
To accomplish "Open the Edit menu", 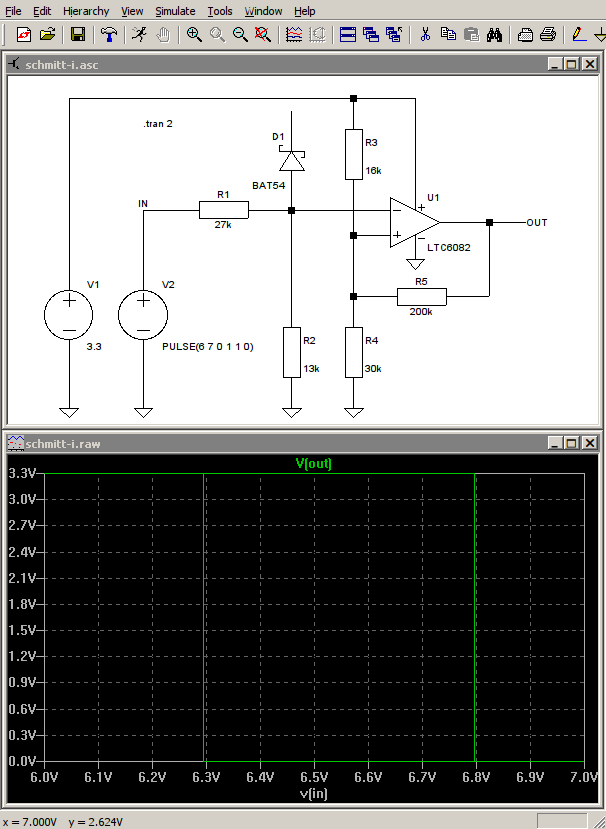I will [x=42, y=11].
